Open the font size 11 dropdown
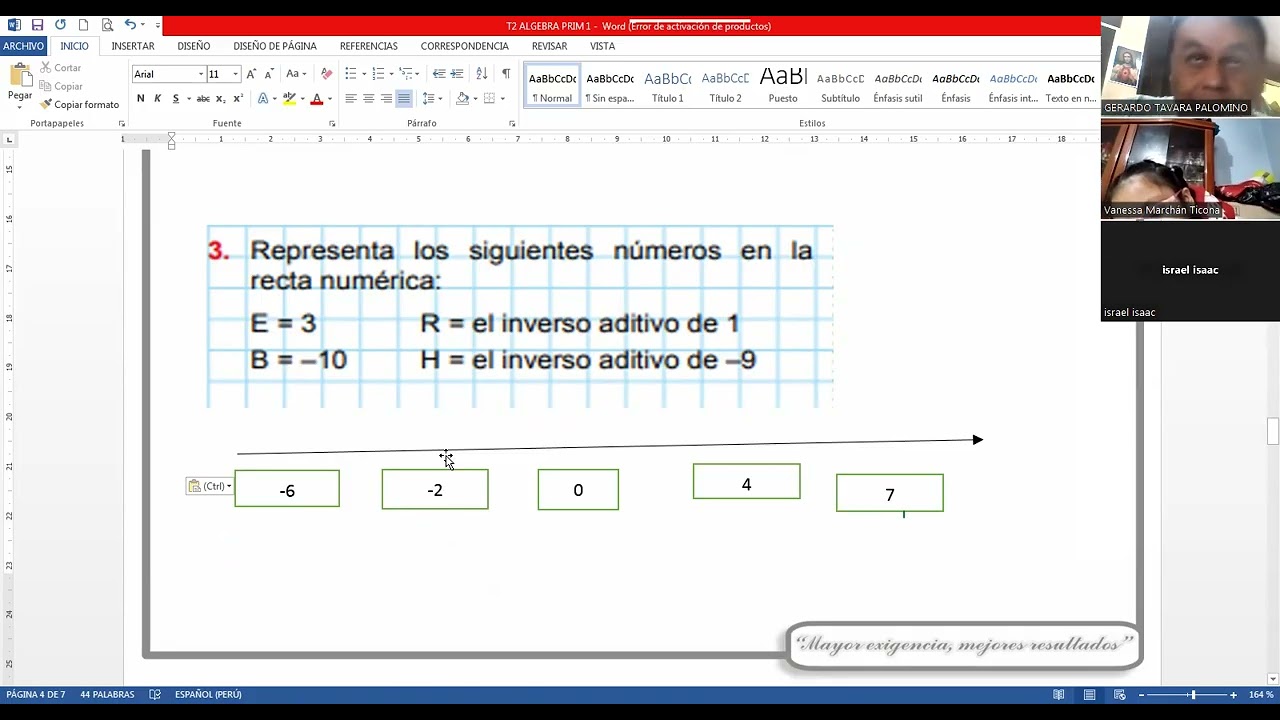1280x720 pixels. pos(236,74)
